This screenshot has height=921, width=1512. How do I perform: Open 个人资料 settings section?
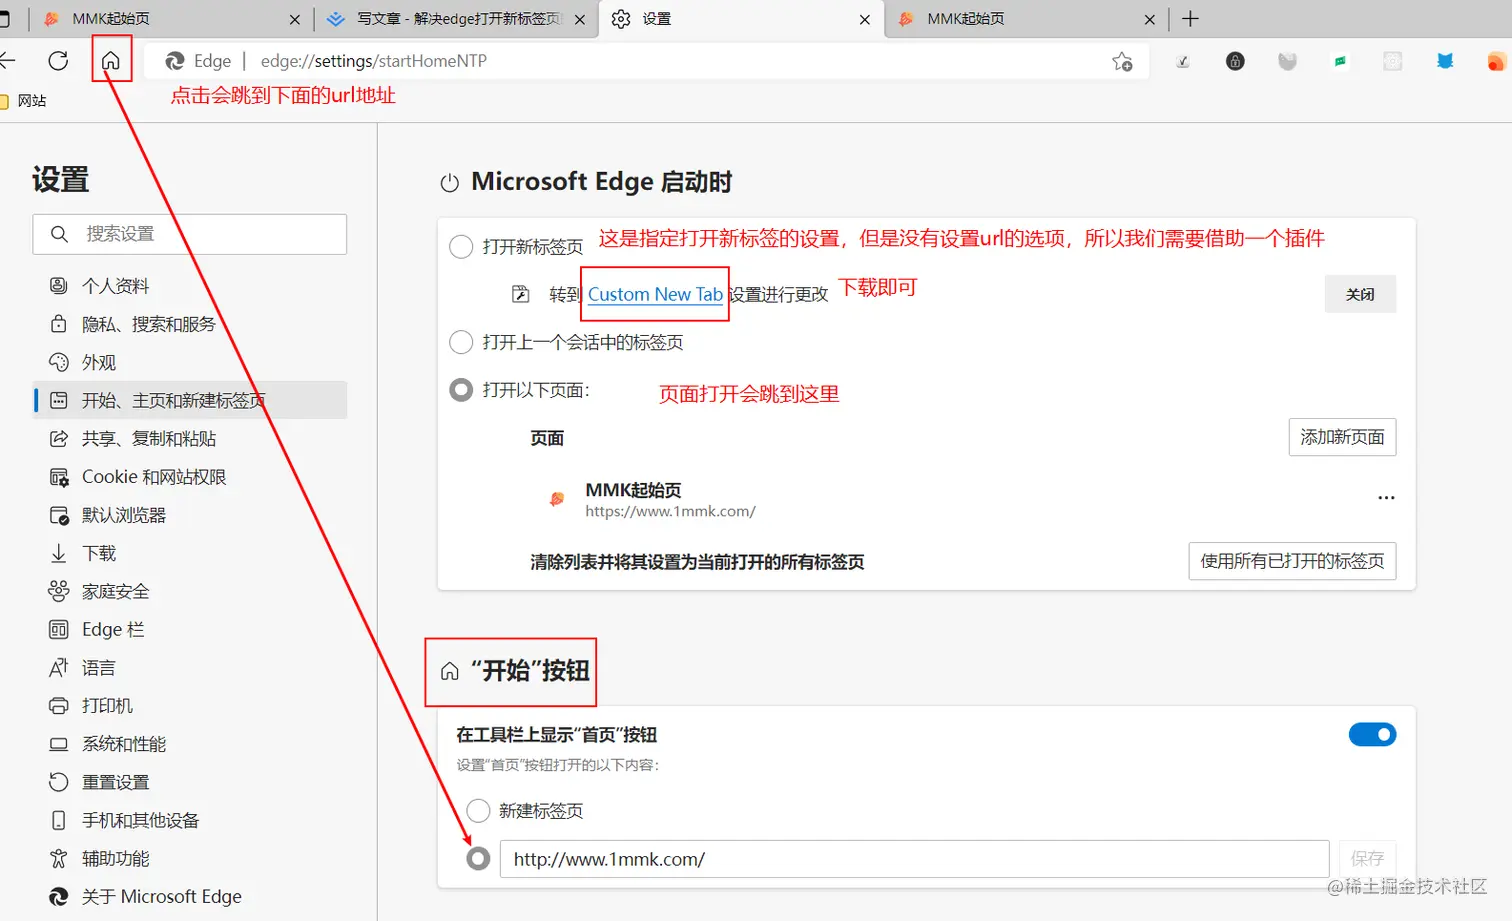[x=190, y=286]
